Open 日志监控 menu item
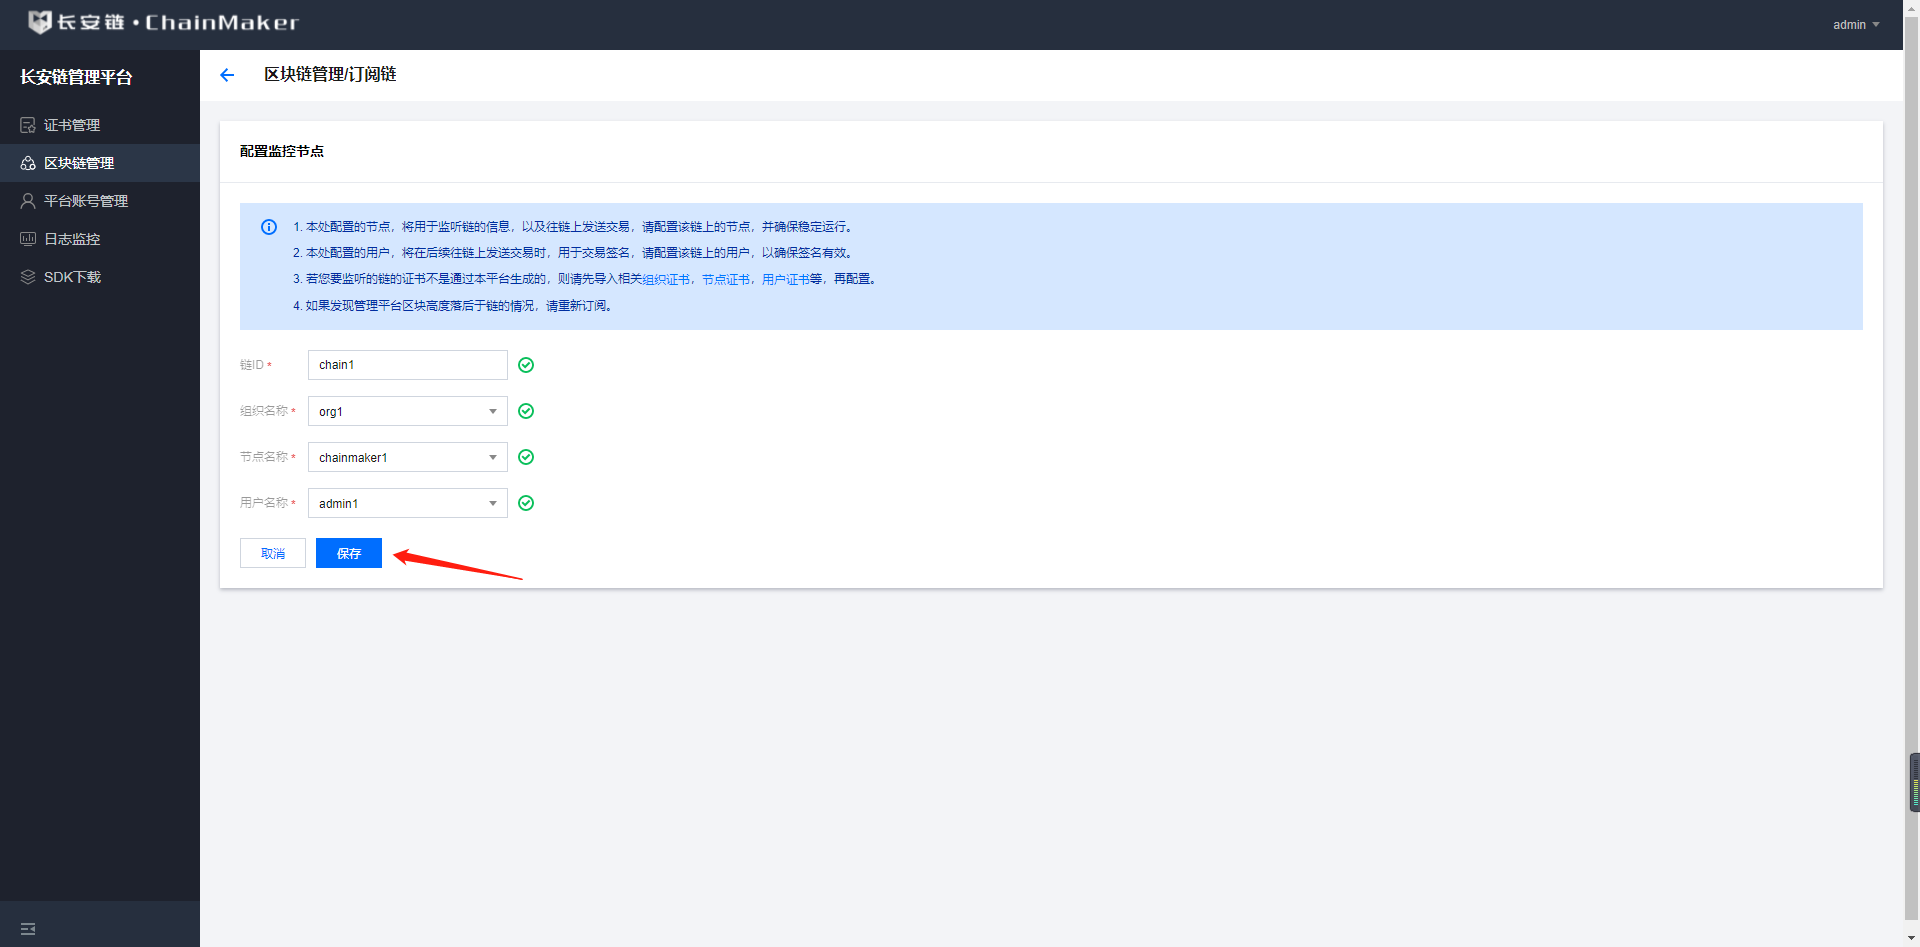1920x947 pixels. point(100,239)
